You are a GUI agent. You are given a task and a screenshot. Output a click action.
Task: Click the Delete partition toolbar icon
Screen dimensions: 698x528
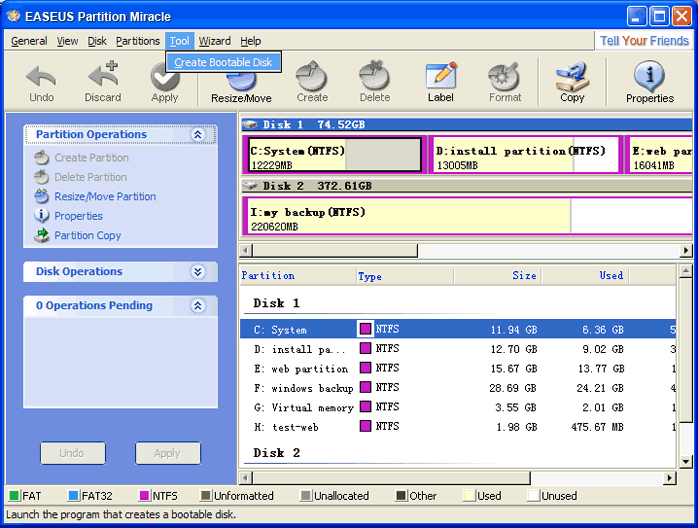[374, 76]
